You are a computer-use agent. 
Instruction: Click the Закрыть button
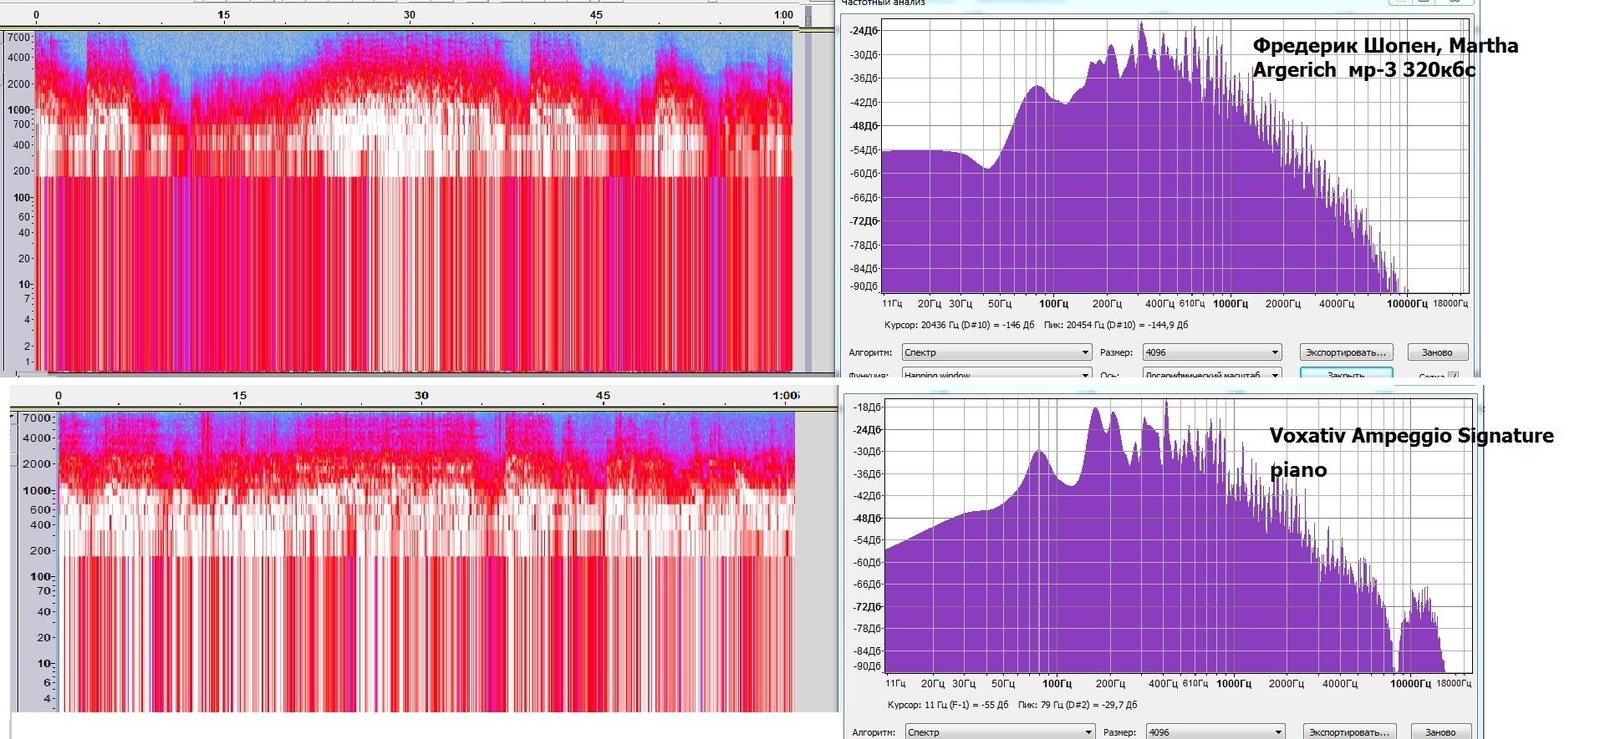(1346, 374)
